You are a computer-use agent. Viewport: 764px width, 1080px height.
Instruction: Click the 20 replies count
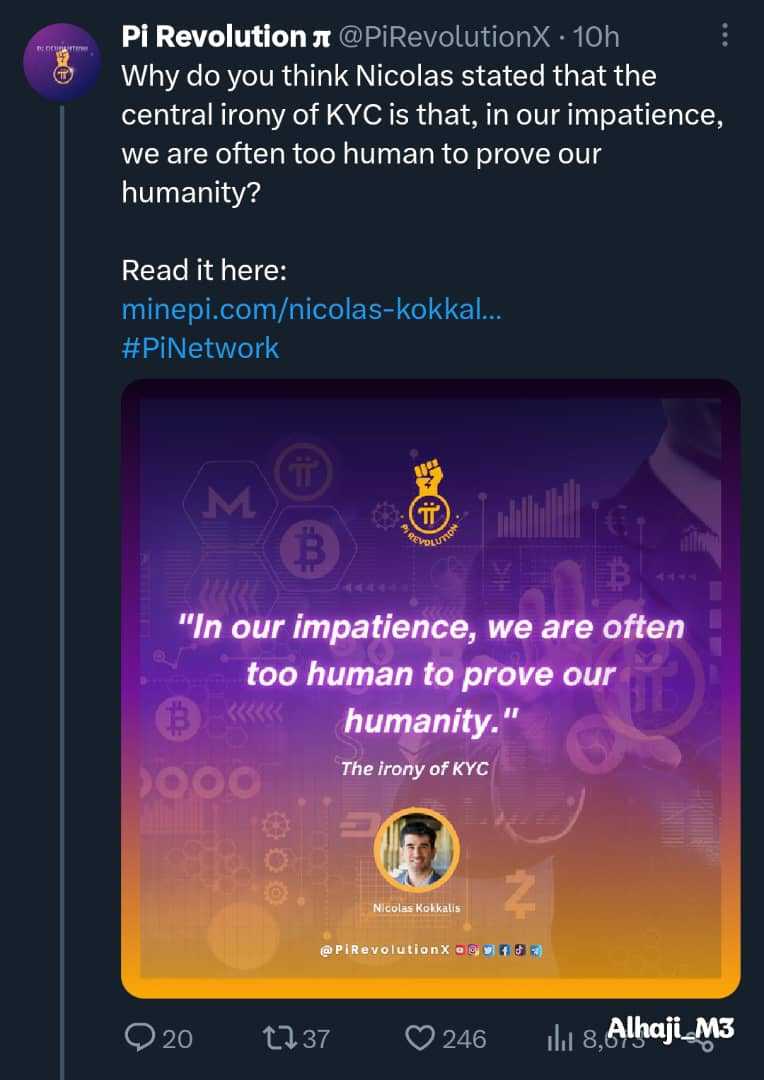[x=177, y=1039]
